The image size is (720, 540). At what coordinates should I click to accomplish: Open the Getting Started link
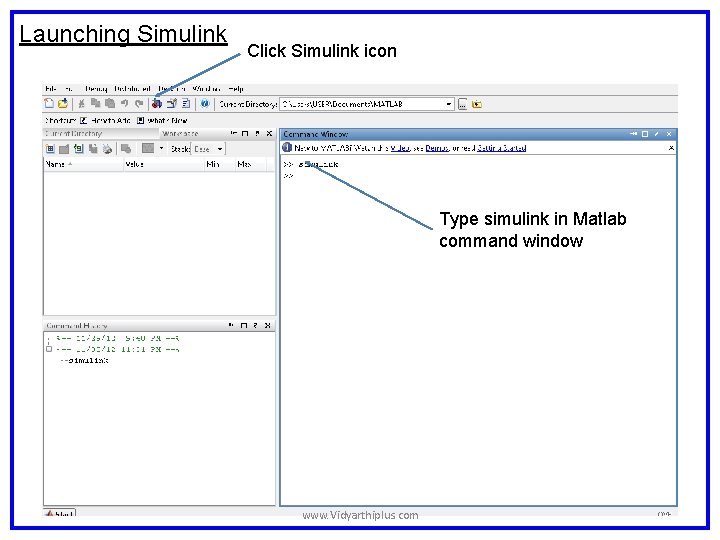(x=501, y=148)
